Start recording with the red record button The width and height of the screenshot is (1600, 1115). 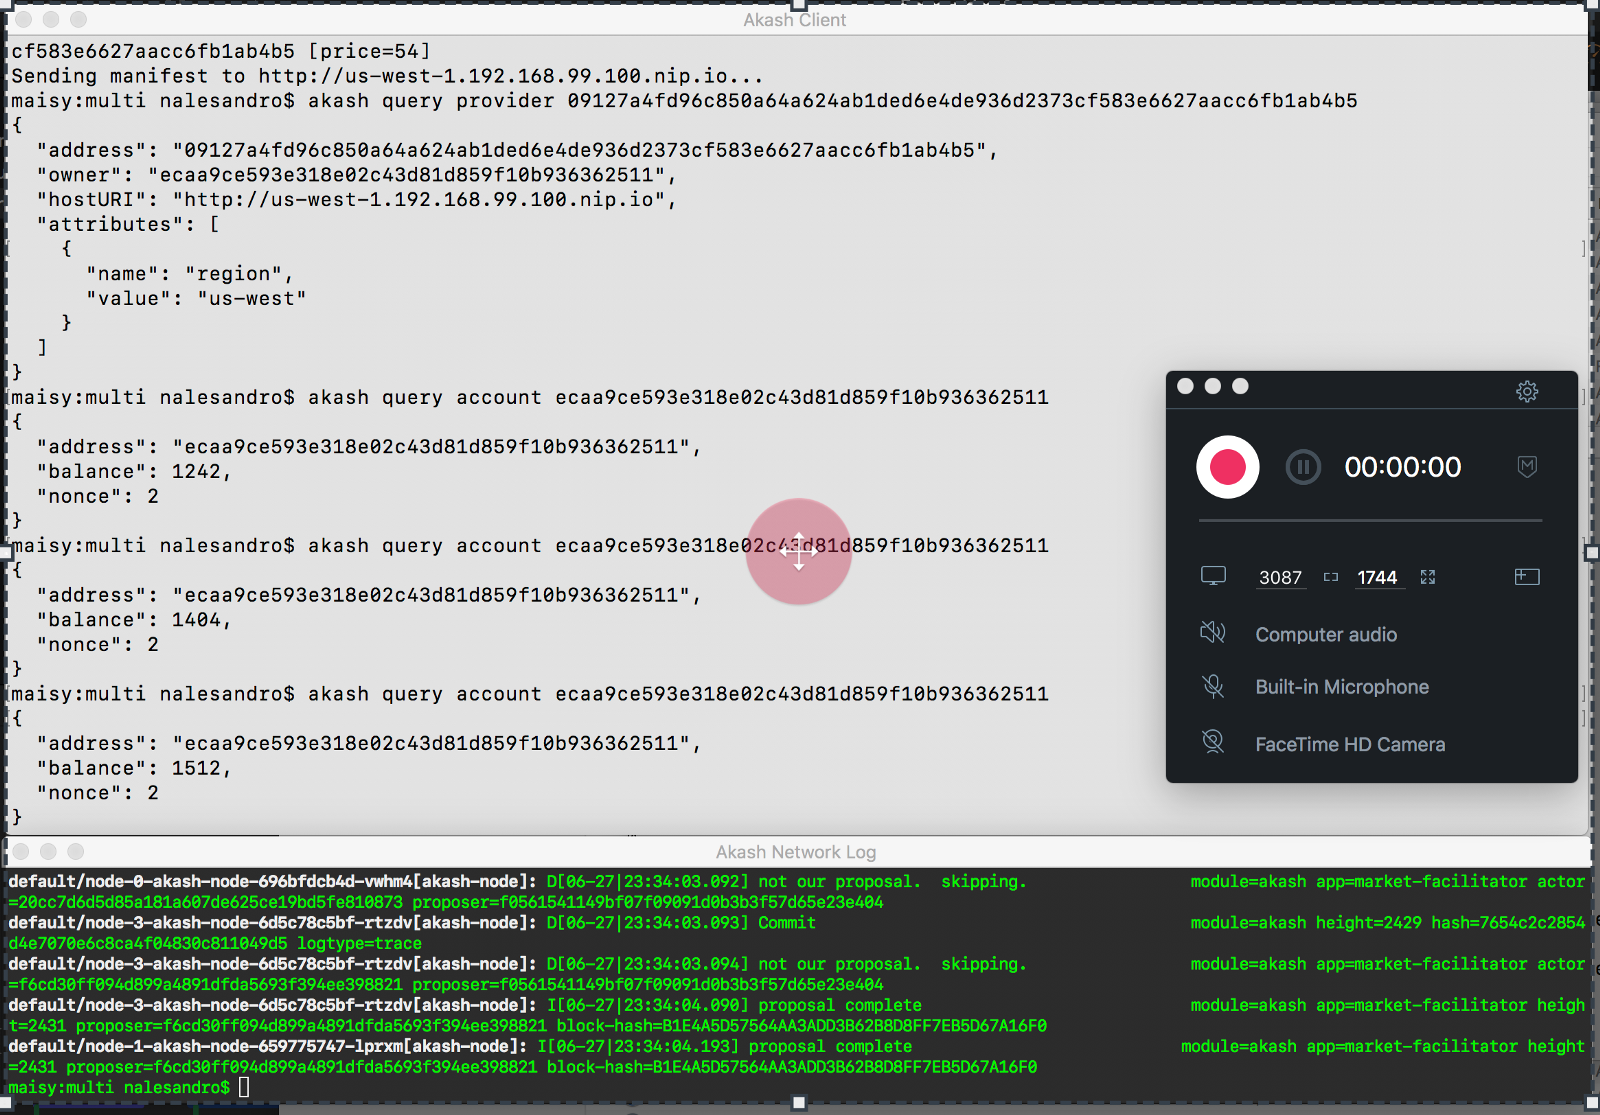pos(1227,467)
